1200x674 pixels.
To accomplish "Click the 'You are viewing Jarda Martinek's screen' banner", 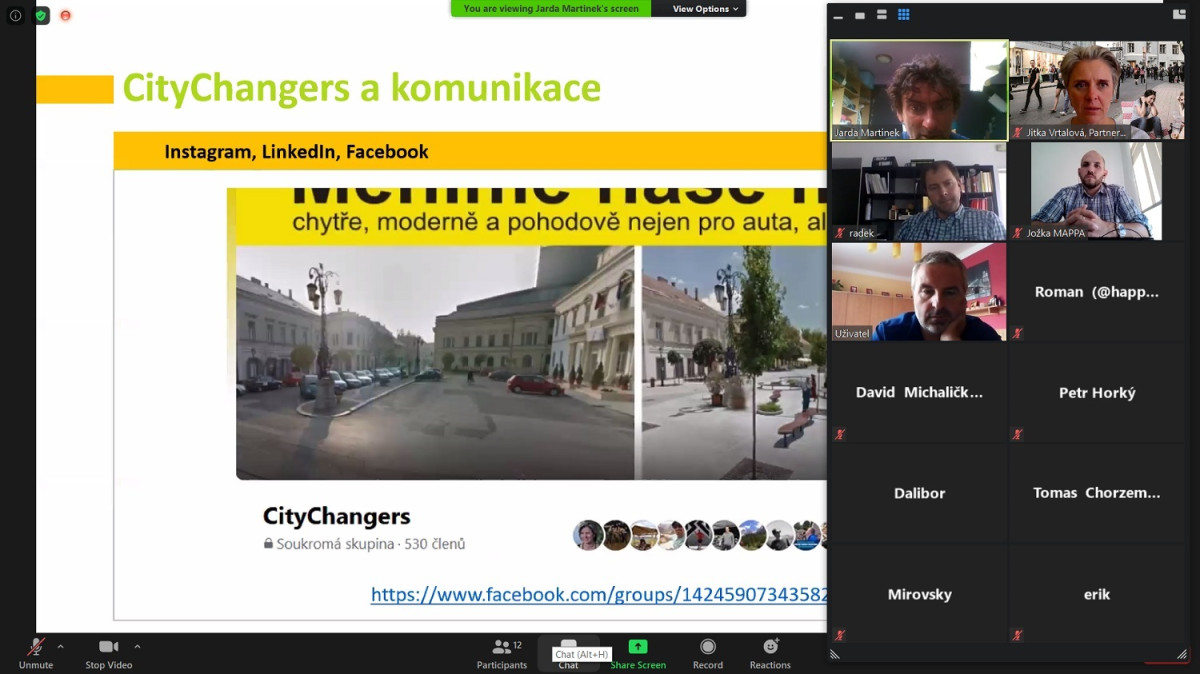I will coord(551,9).
